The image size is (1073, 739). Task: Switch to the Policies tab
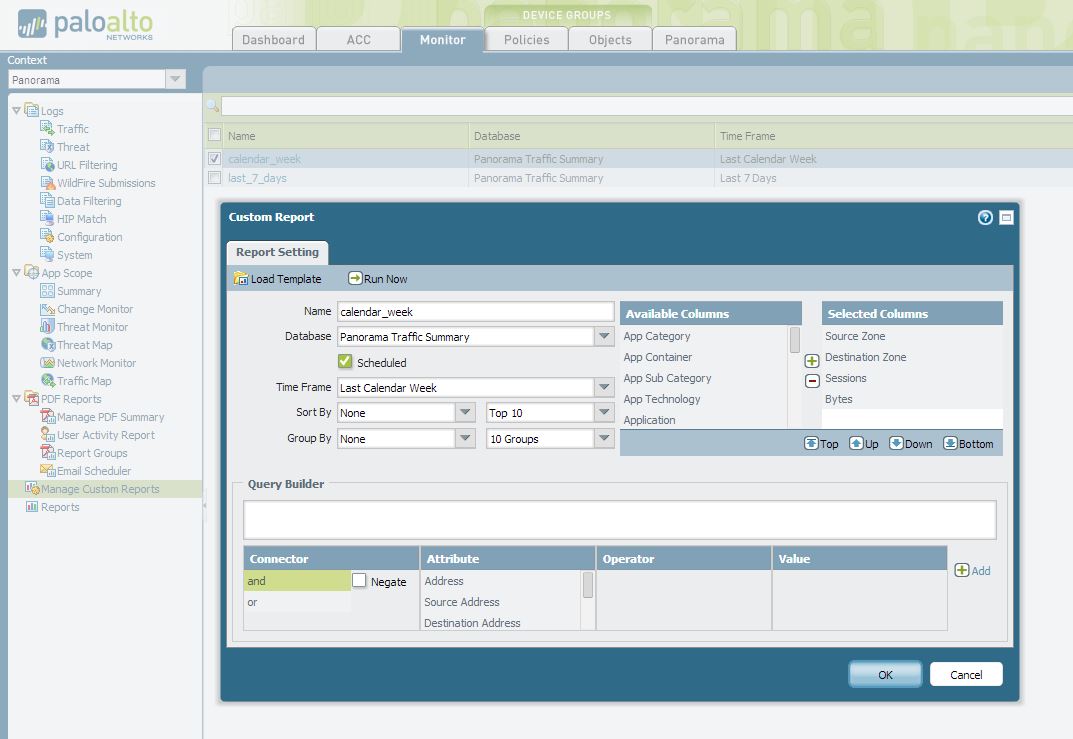pyautogui.click(x=526, y=40)
